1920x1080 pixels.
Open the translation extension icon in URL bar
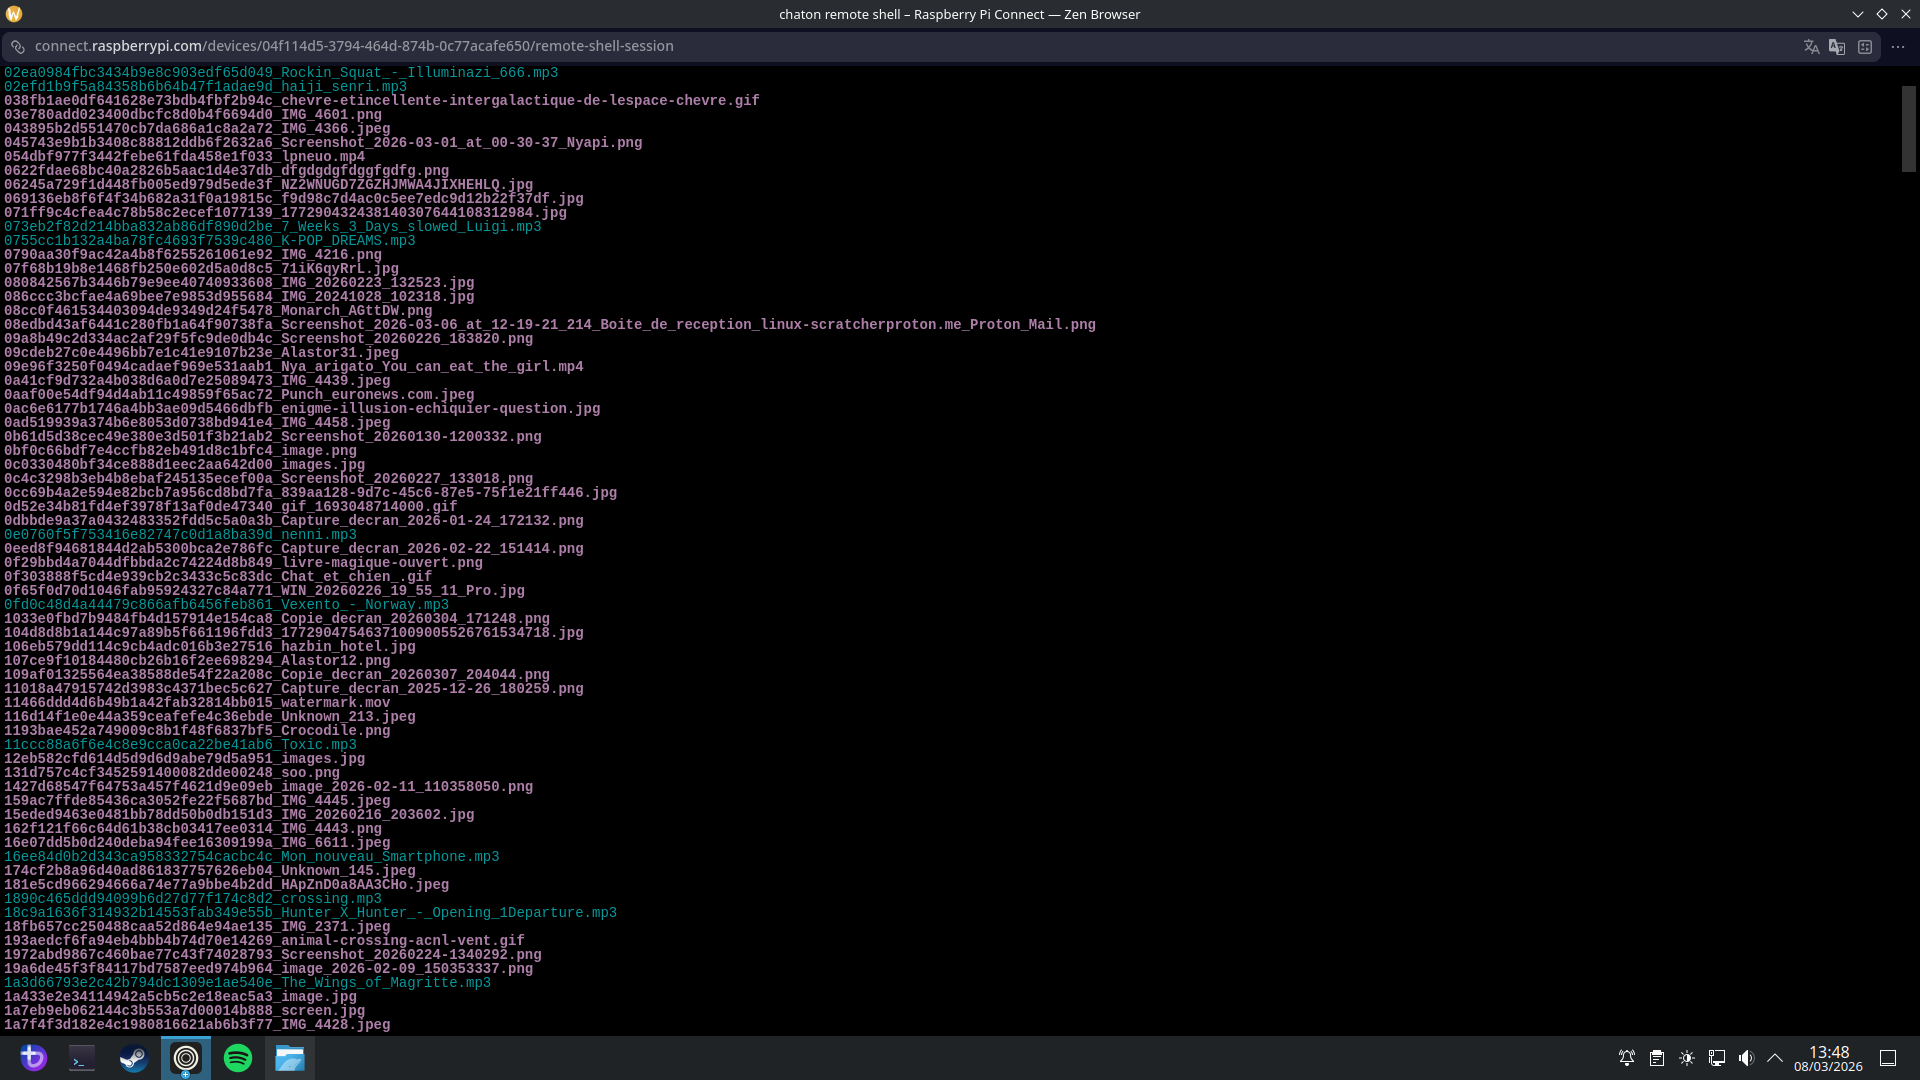tap(1837, 47)
